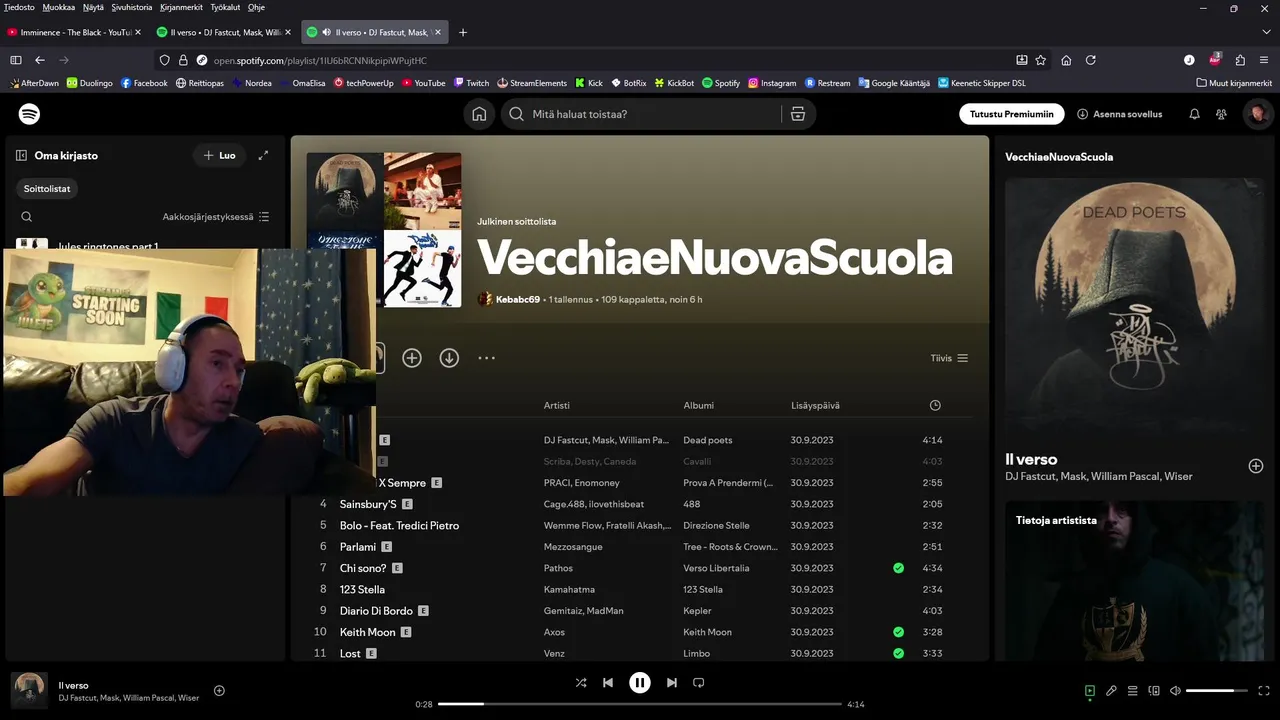Click the Dead Poets album art
Image resolution: width=1280 pixels, height=720 pixels.
[1134, 307]
